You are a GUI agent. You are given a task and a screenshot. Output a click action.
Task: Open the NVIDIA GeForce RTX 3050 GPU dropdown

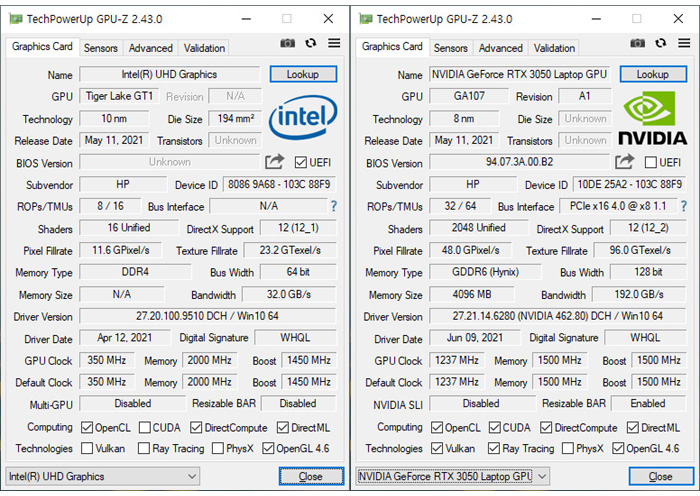click(x=452, y=476)
